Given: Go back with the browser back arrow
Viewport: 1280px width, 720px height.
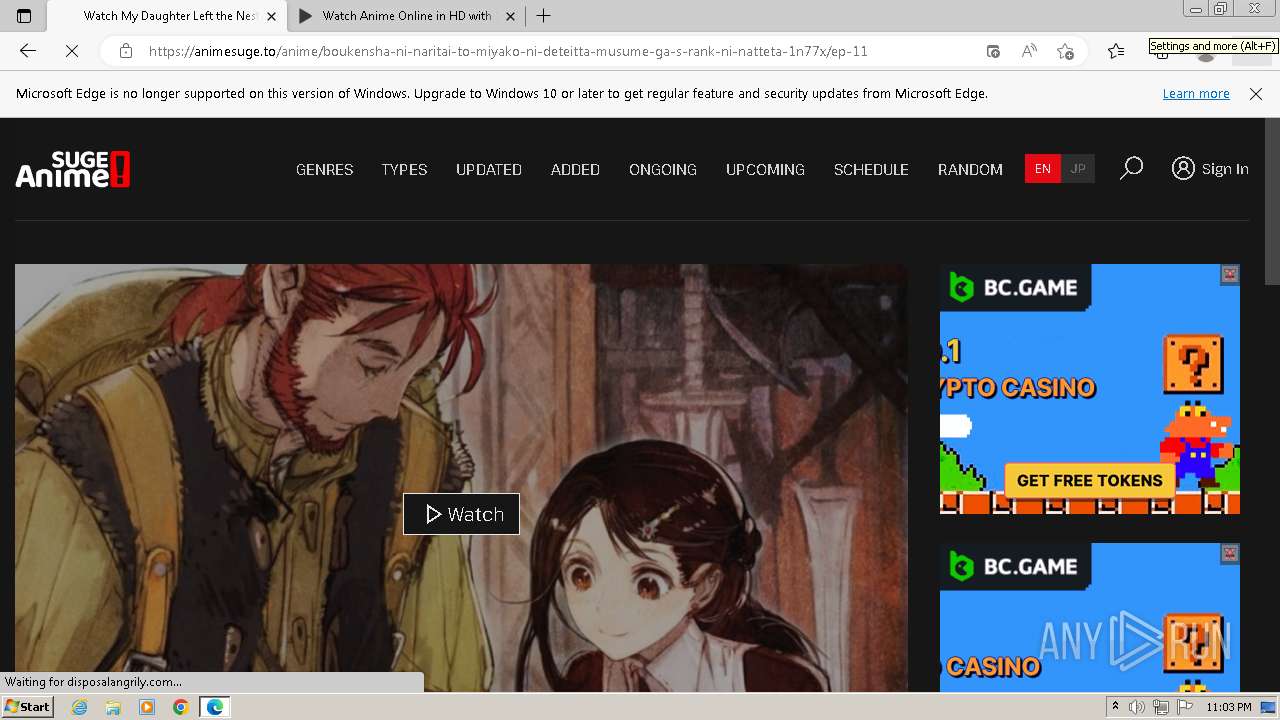Looking at the screenshot, I should click(28, 51).
